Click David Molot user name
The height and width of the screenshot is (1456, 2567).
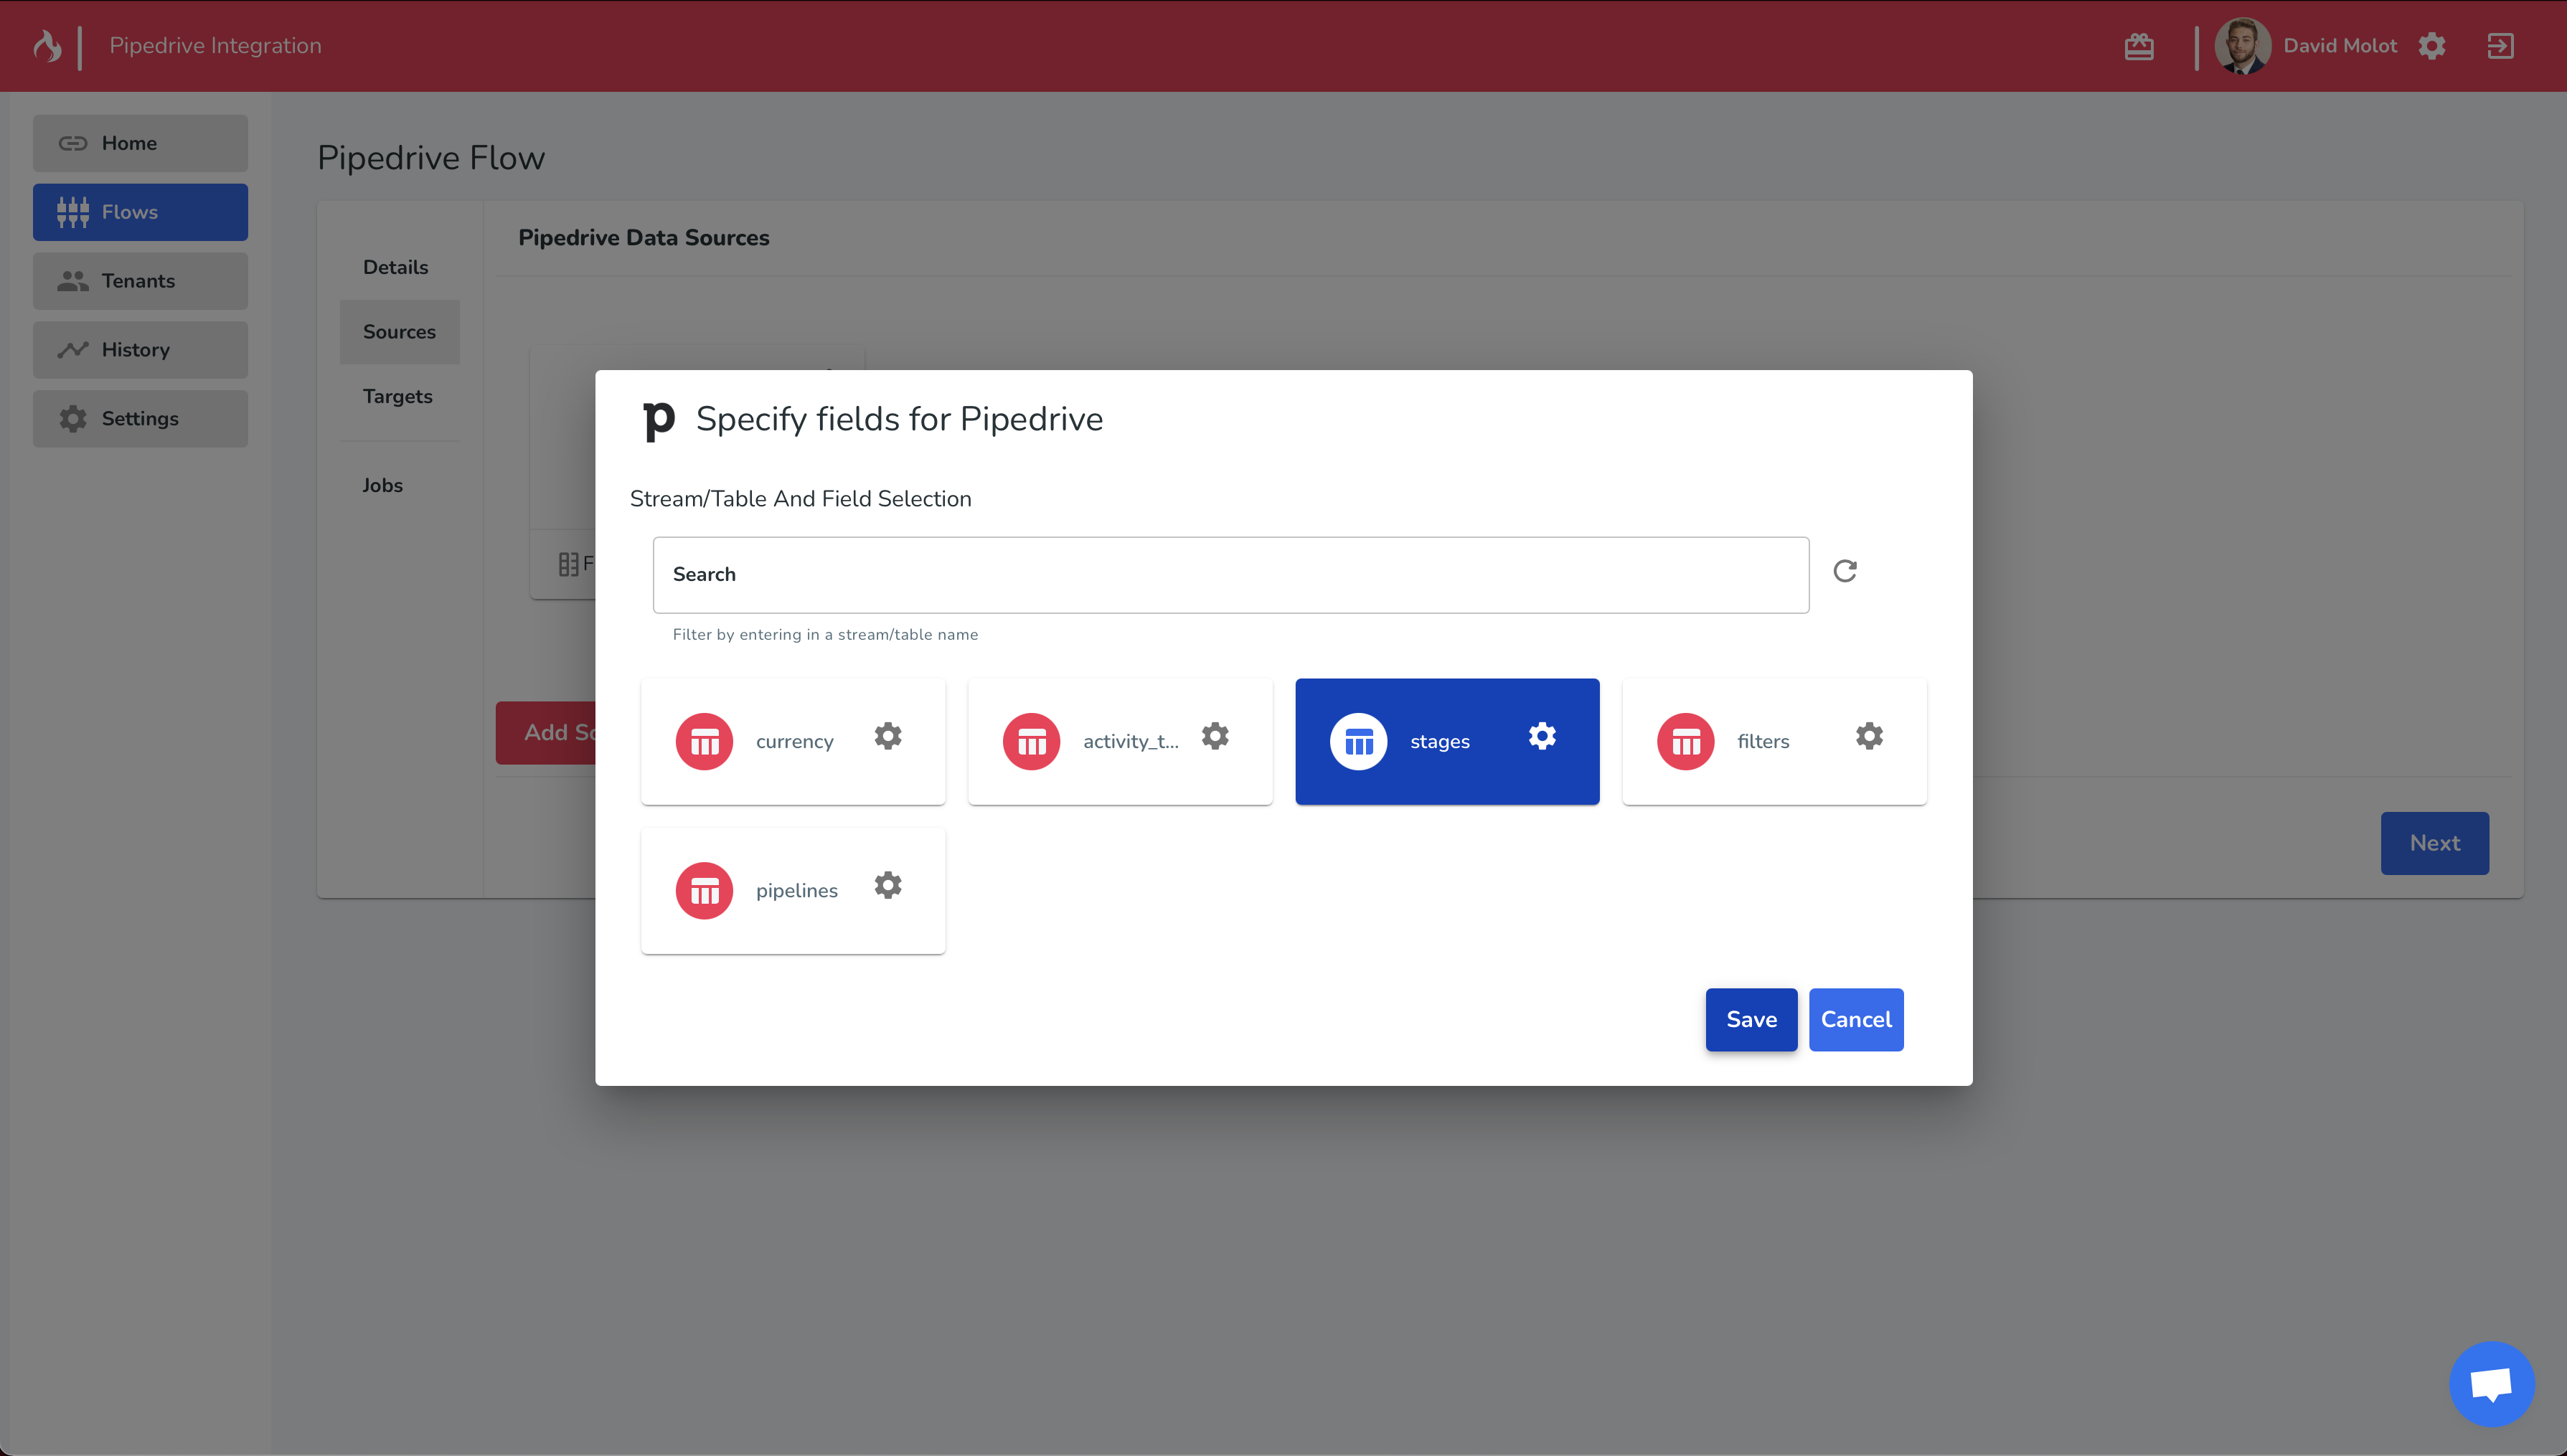click(x=2340, y=46)
